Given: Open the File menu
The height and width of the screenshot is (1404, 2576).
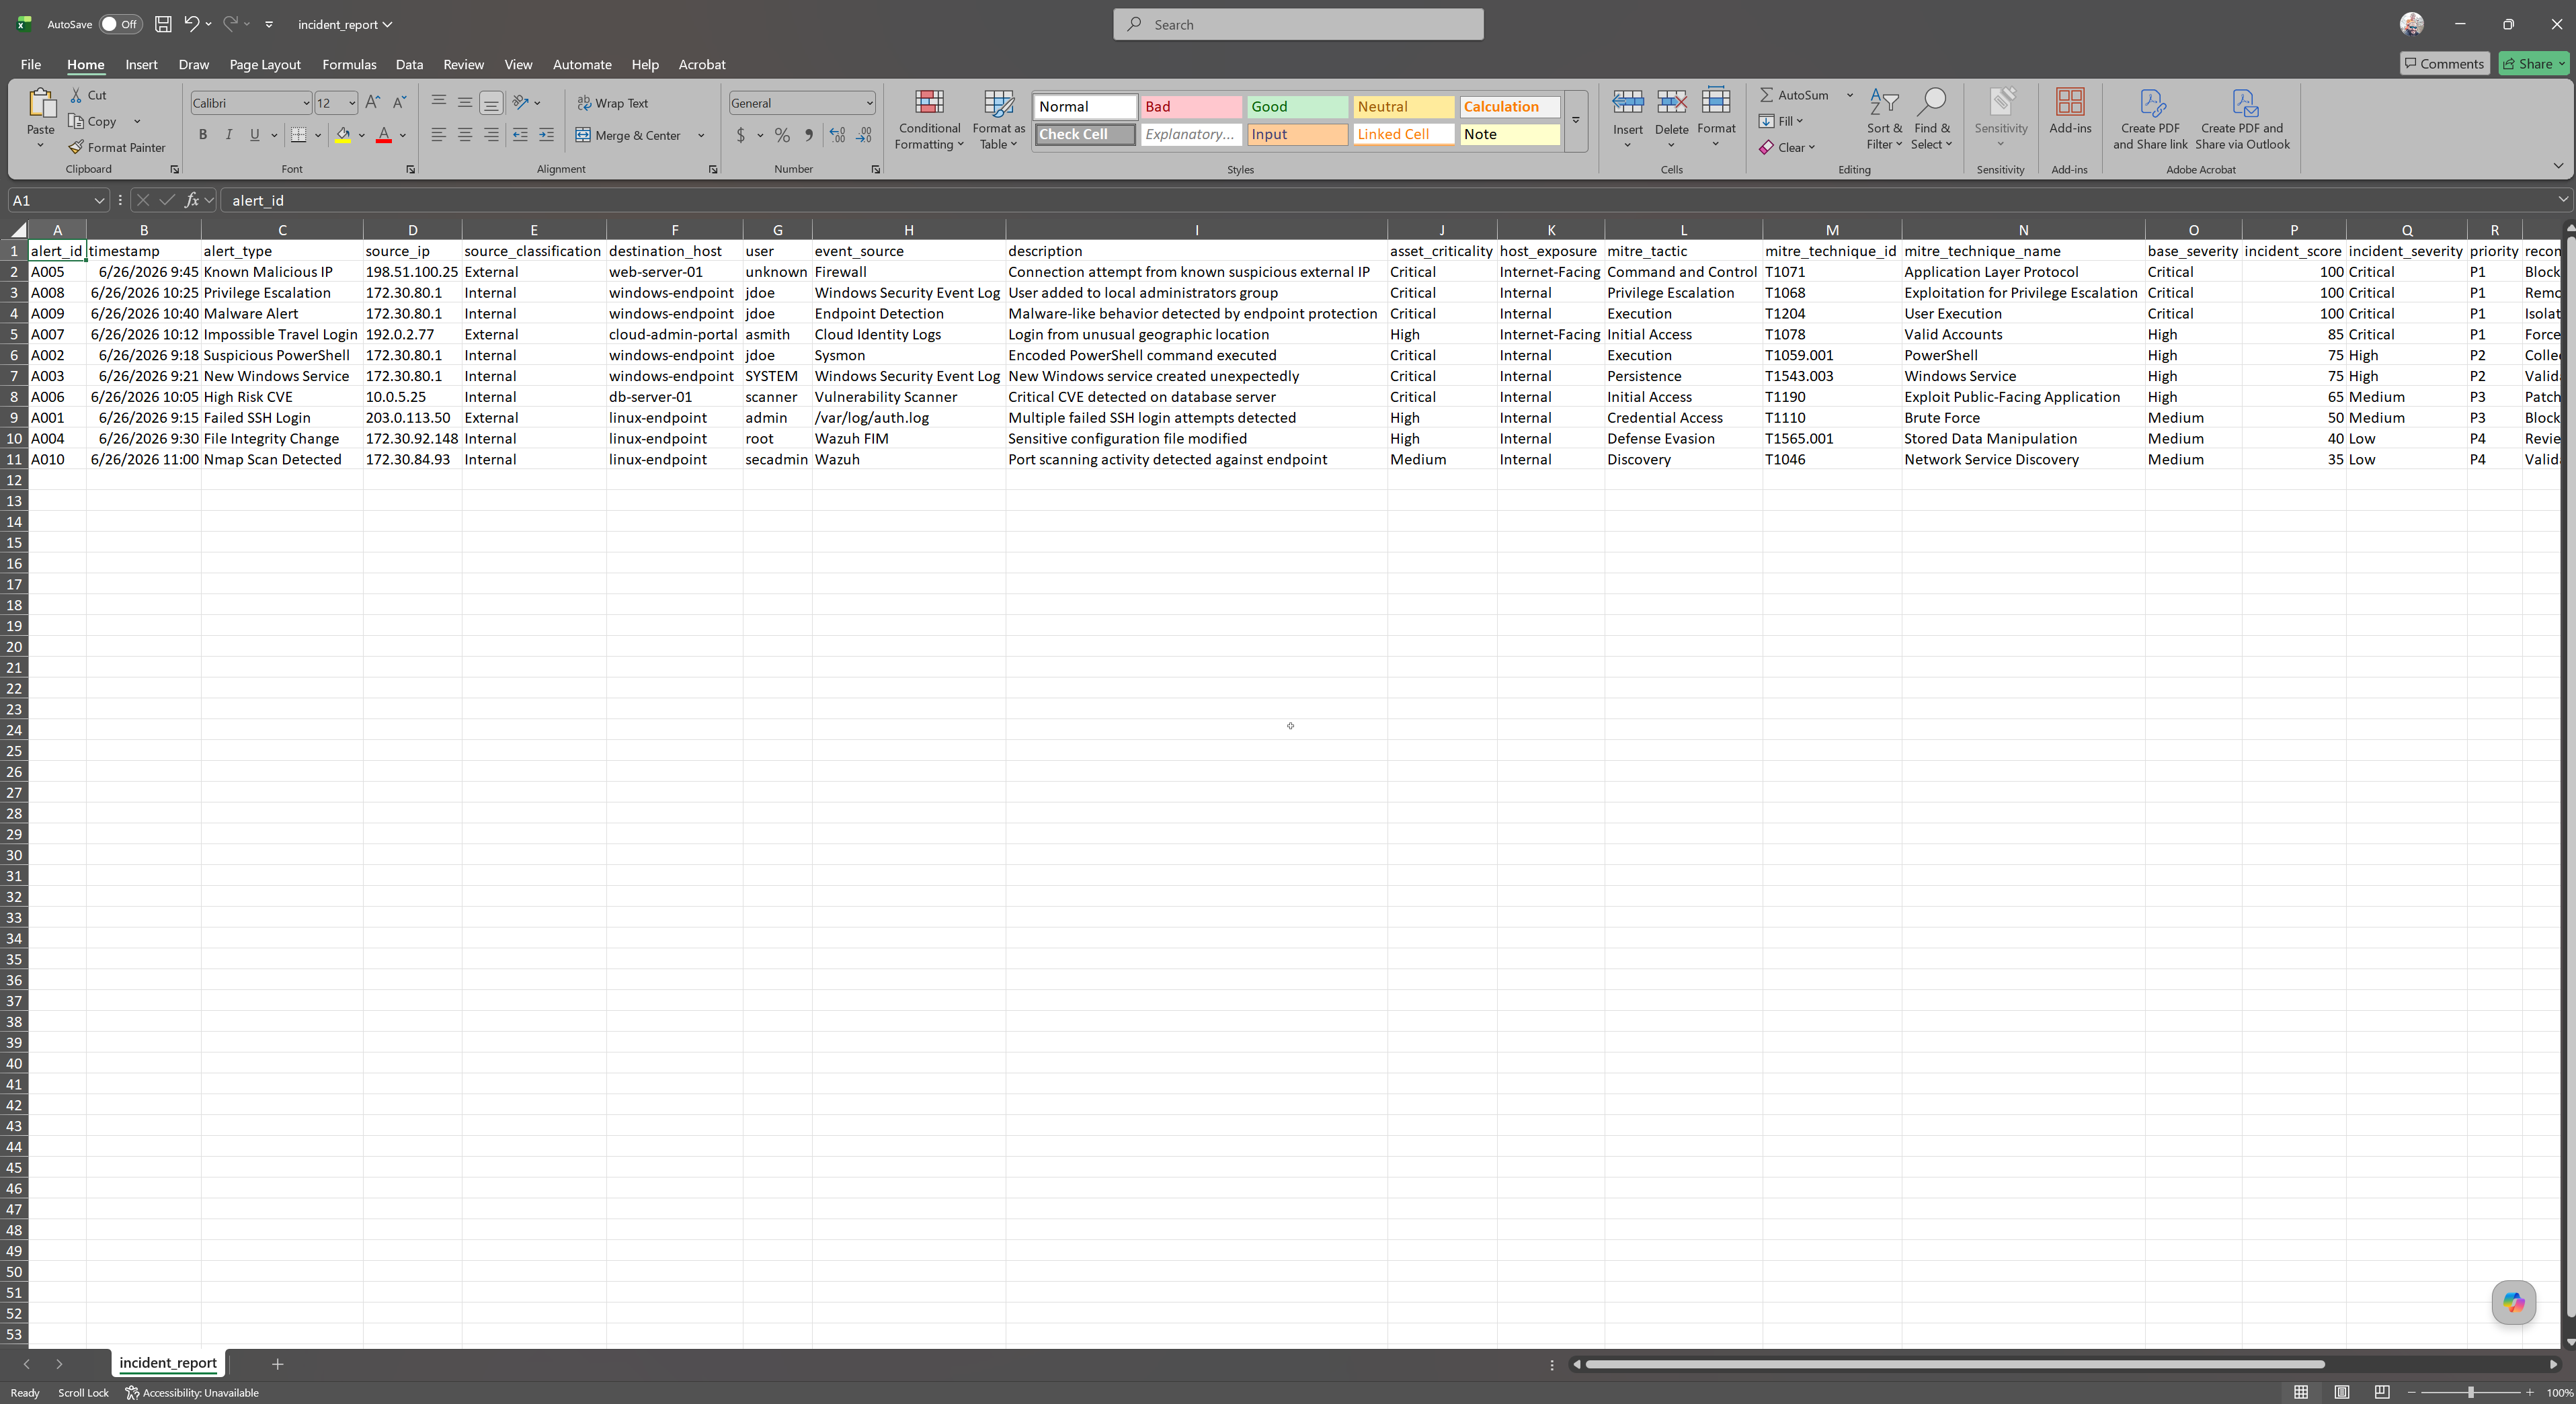Looking at the screenshot, I should click(31, 64).
